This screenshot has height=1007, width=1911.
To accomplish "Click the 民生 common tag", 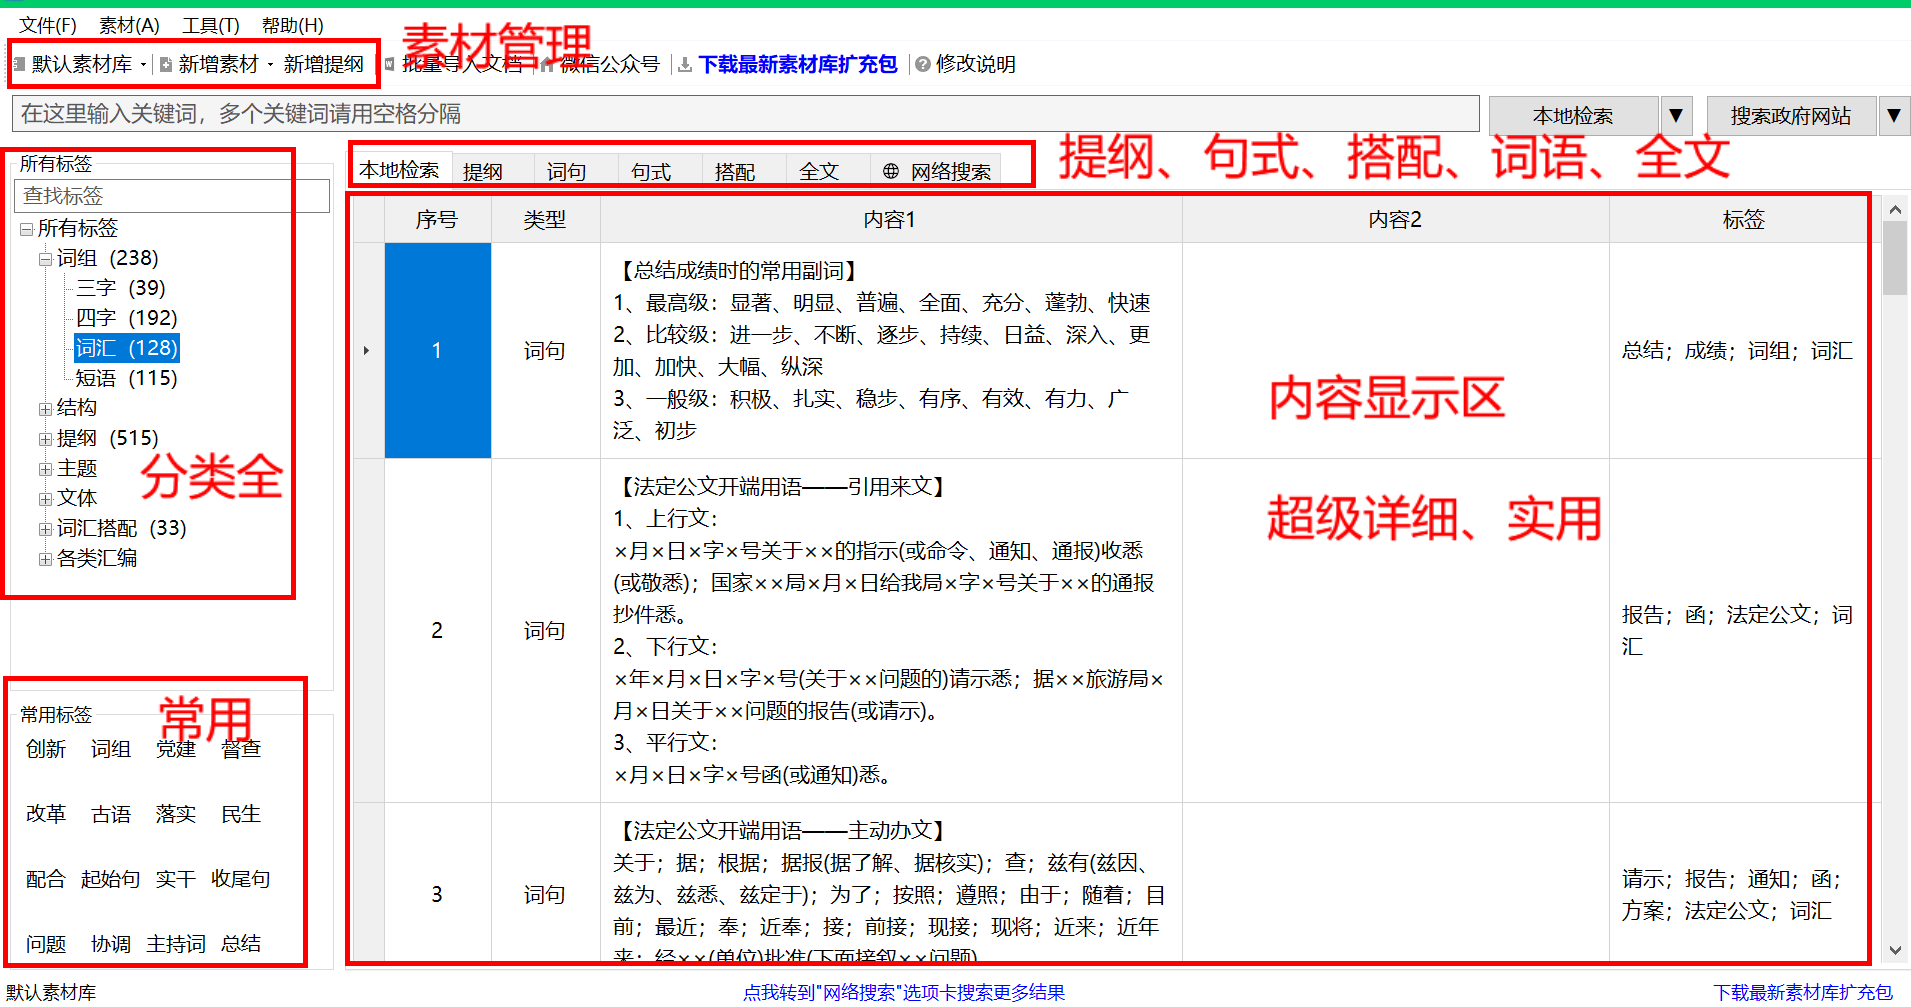I will point(241,814).
